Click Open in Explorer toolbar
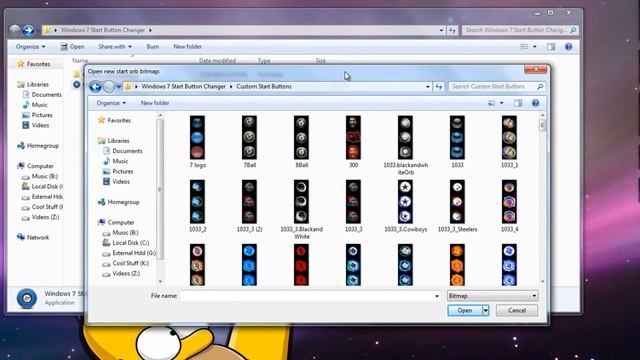 pos(73,47)
